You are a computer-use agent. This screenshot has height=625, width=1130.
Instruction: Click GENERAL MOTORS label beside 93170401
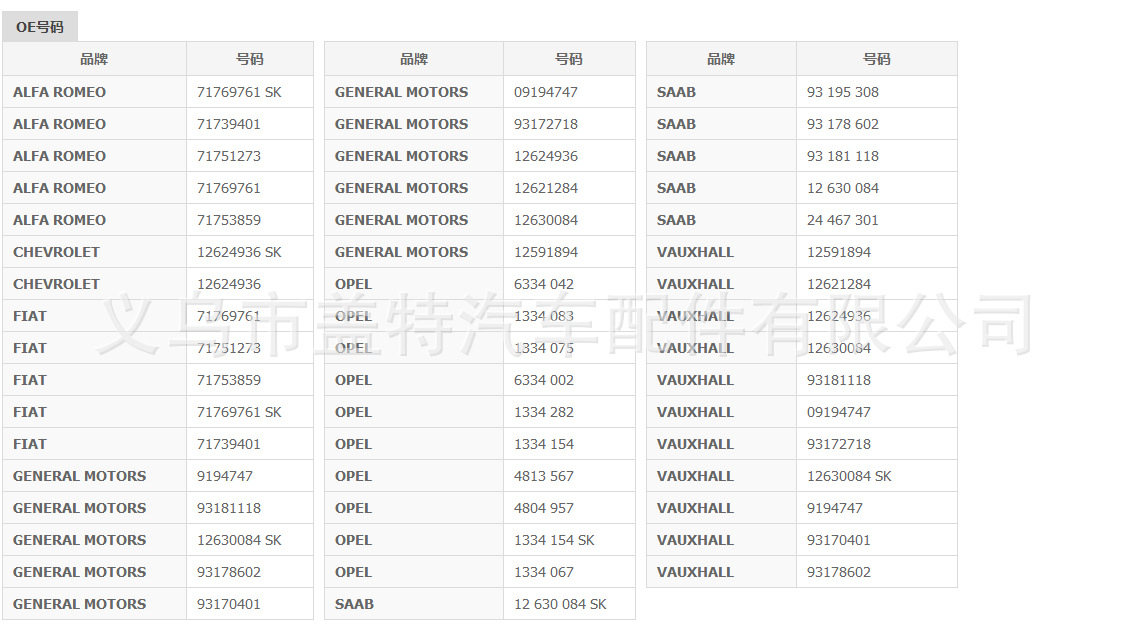(x=79, y=604)
